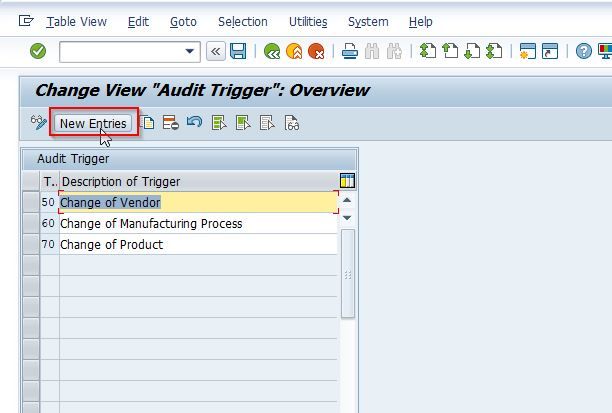Screen dimensions: 612x413
Task: Select the row selector for Change of Vendor
Action: point(31,202)
